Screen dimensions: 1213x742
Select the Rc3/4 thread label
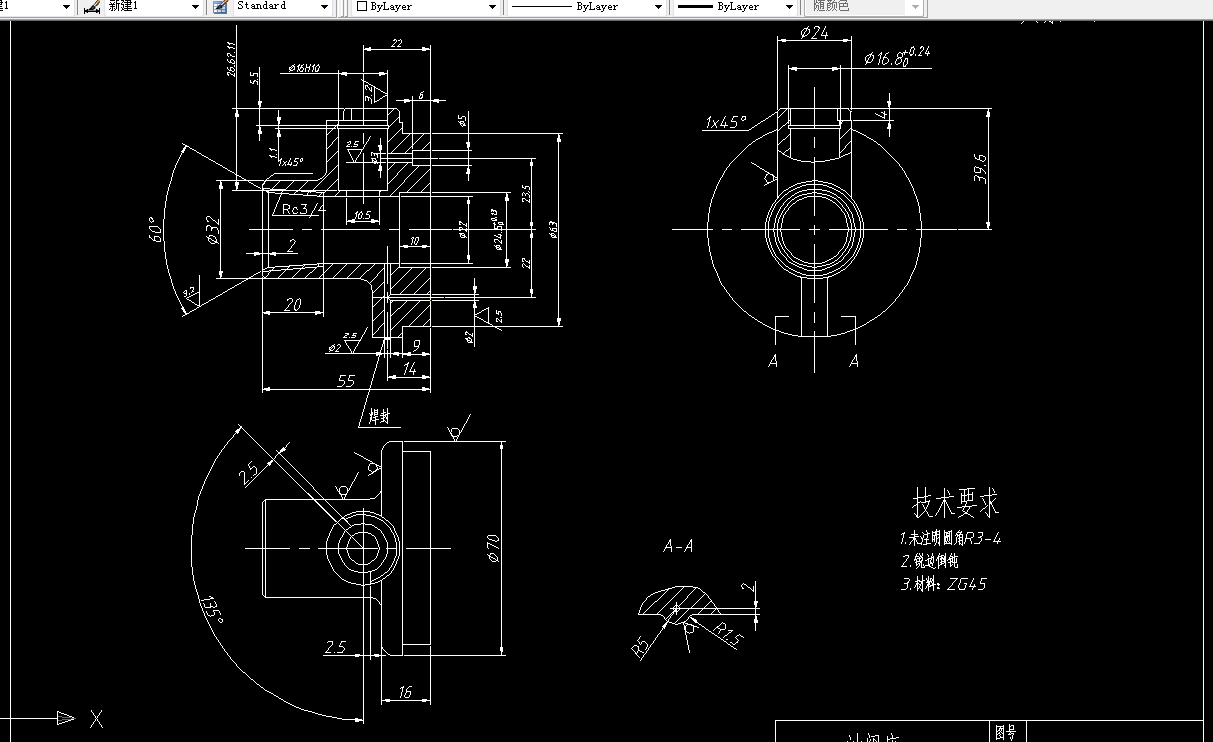(299, 208)
